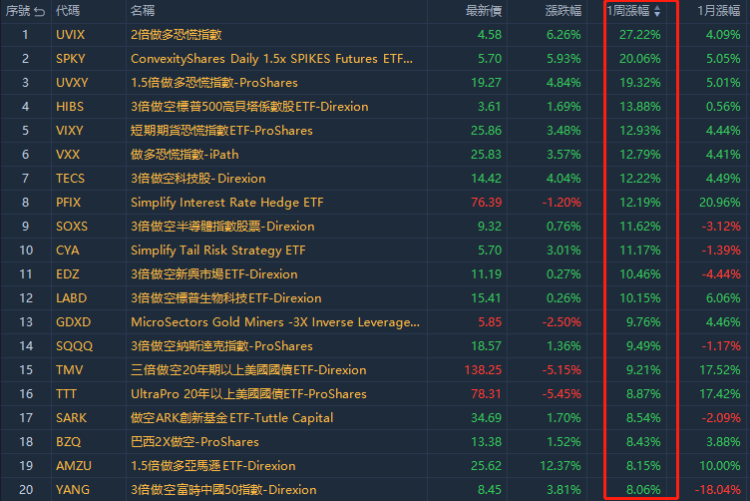
Task: Open 3倍做空標普生物科技ETF-Direxion name
Action: click(226, 298)
